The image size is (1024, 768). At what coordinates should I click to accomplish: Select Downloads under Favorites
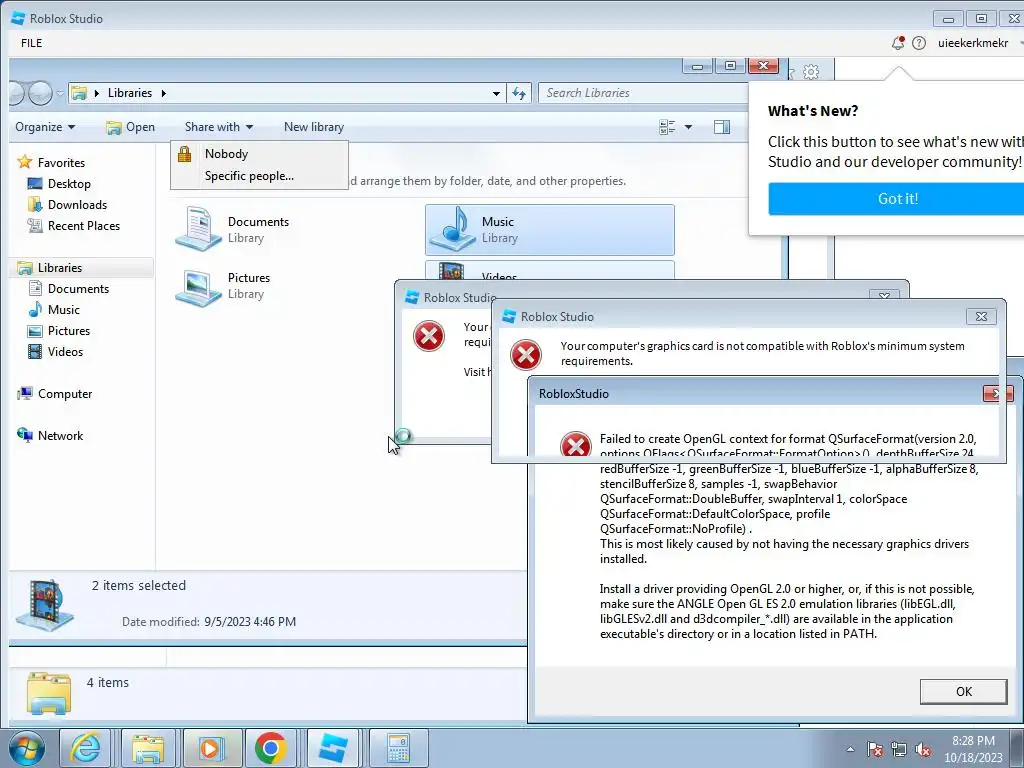pos(77,204)
